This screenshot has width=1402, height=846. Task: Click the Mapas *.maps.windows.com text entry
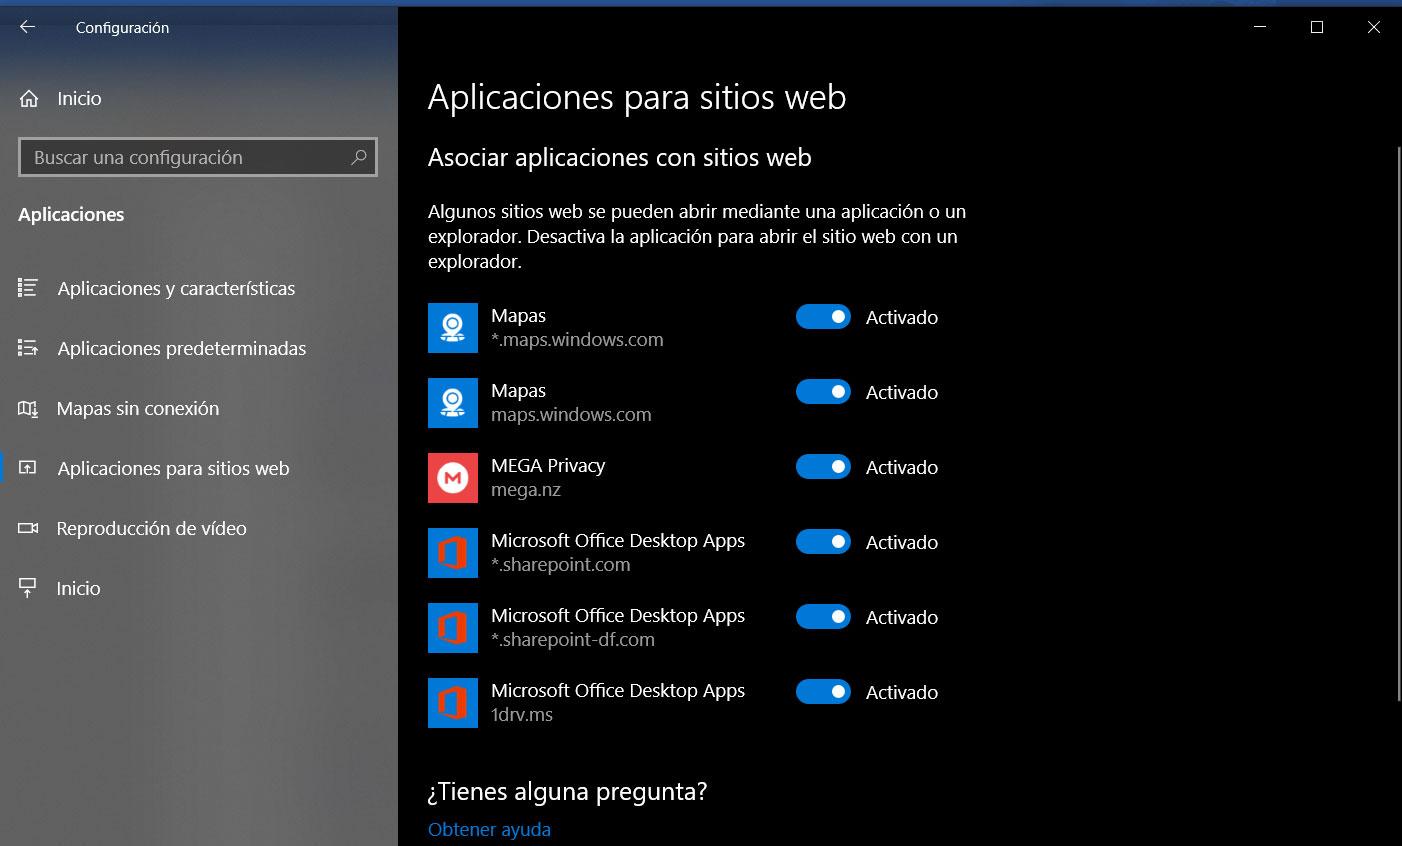coord(577,328)
